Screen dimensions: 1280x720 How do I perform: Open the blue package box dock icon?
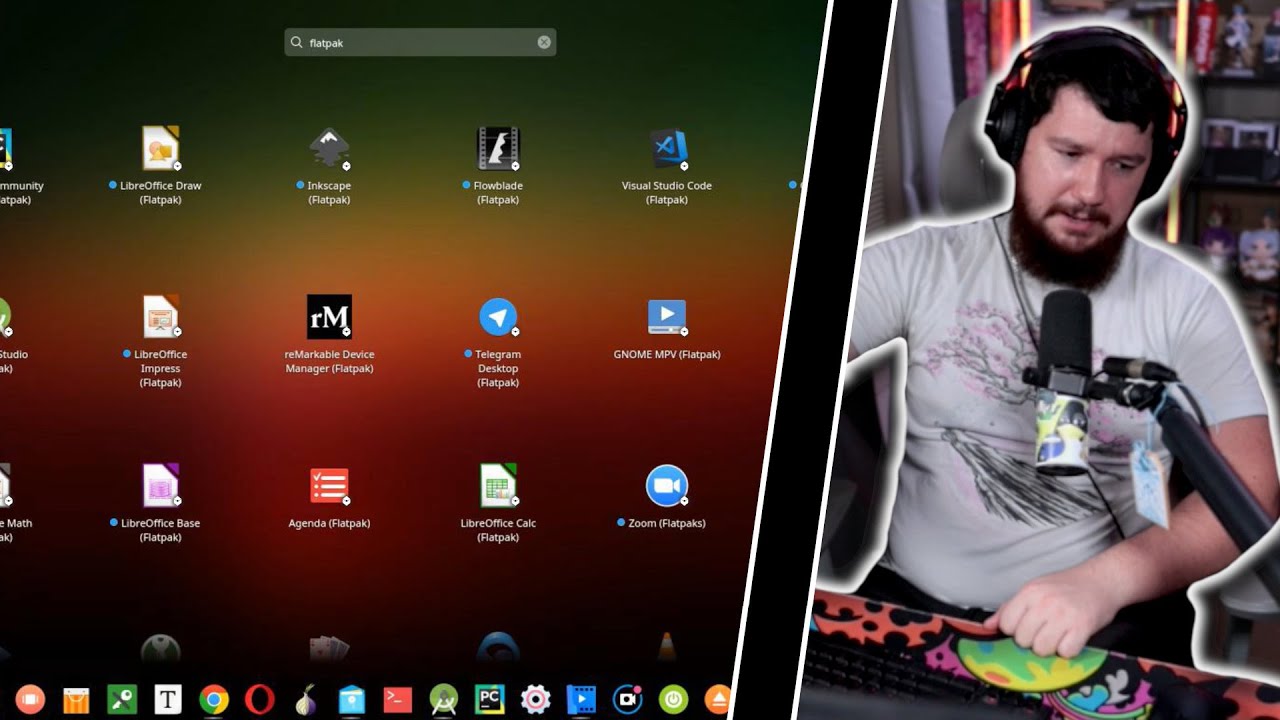click(352, 699)
